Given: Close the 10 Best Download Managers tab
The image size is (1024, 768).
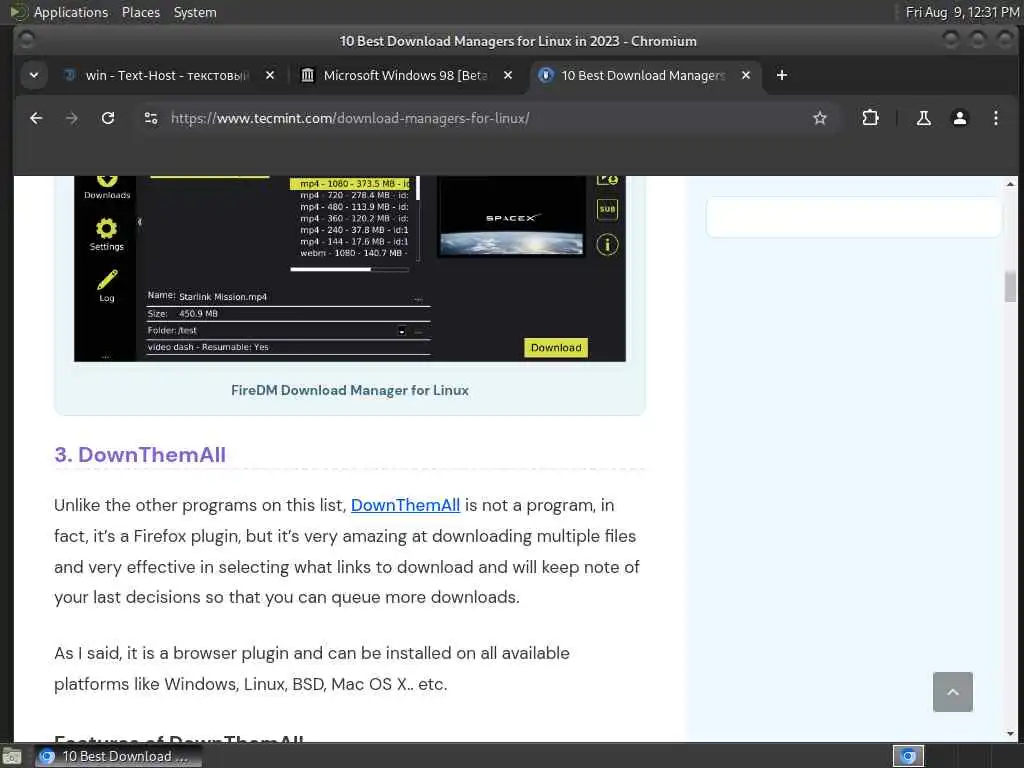Looking at the screenshot, I should (746, 75).
